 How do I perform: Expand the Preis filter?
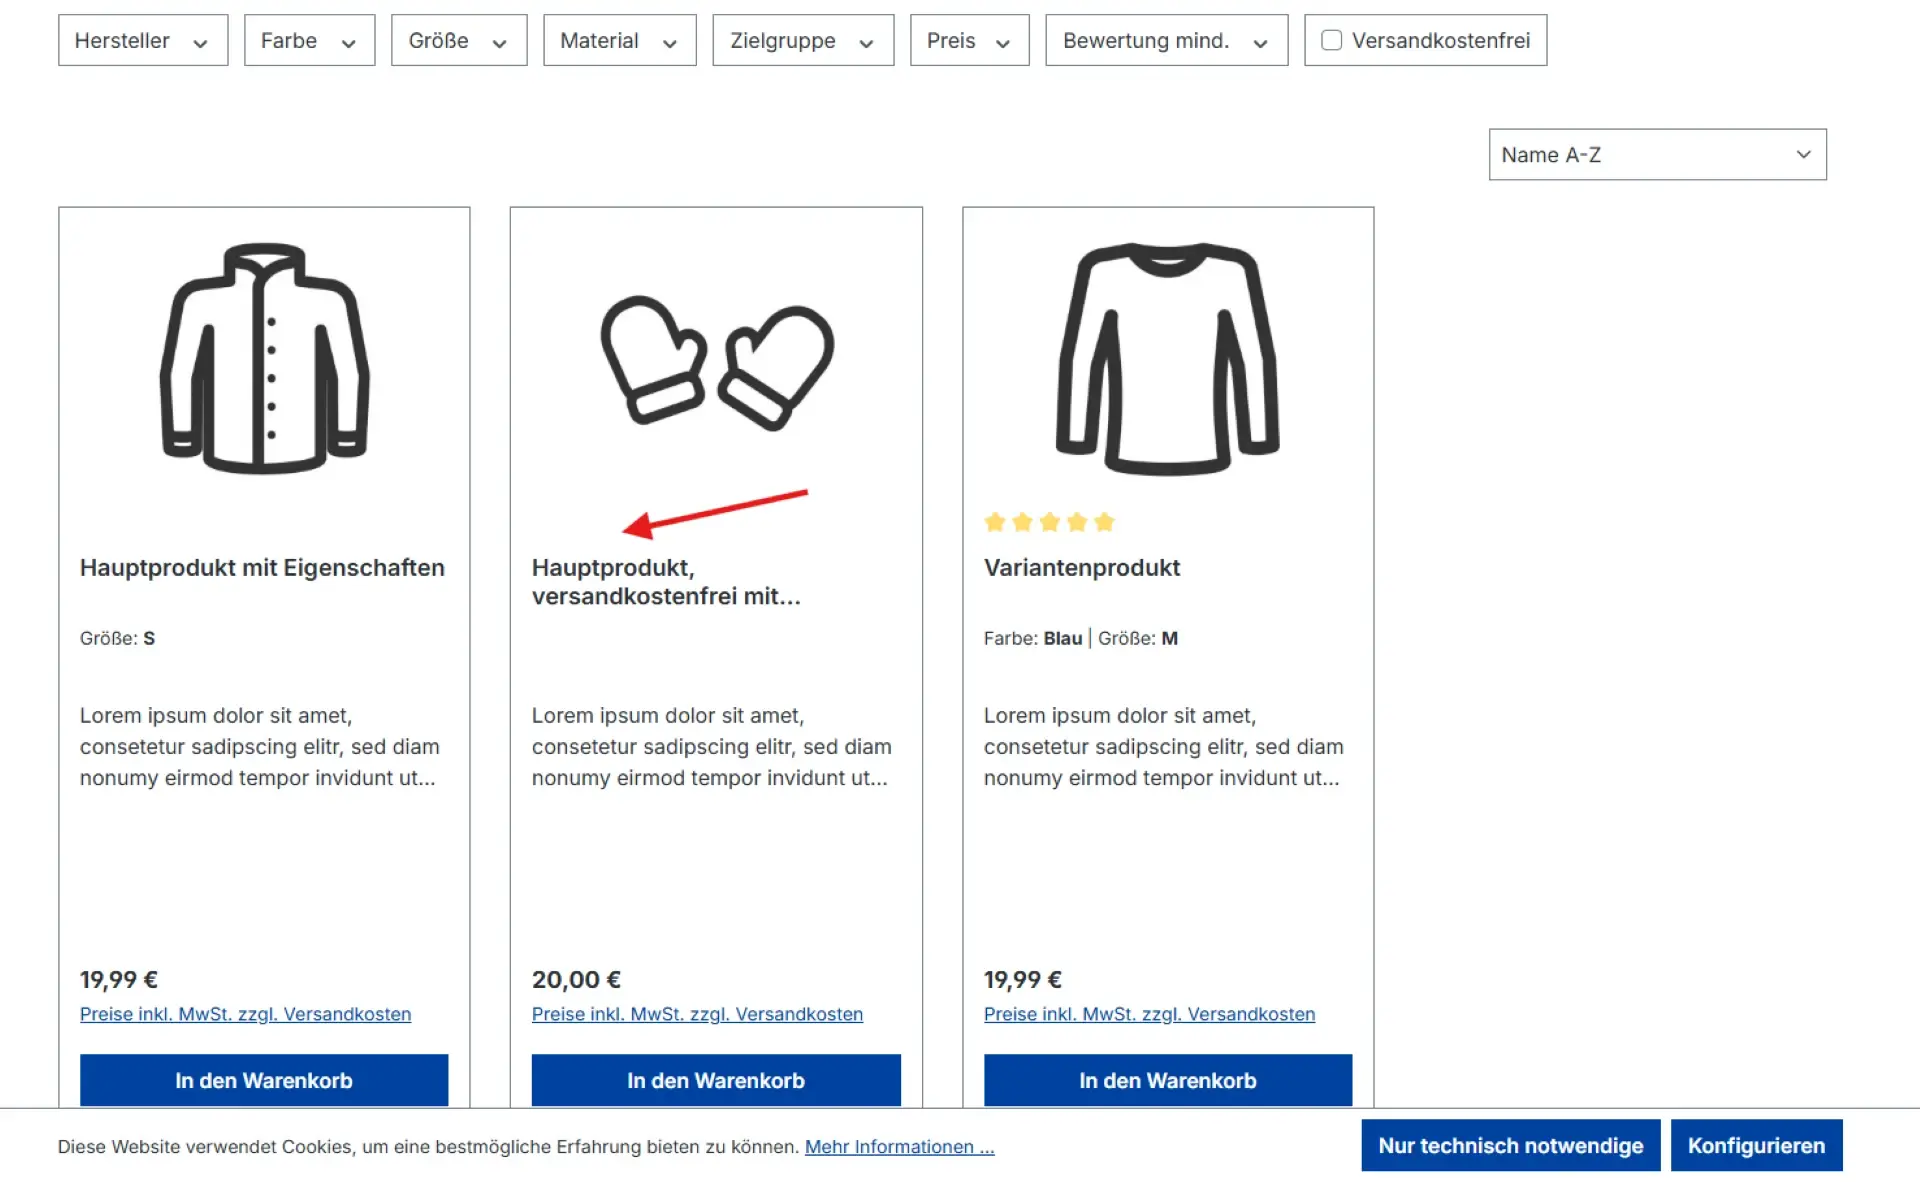click(x=969, y=40)
